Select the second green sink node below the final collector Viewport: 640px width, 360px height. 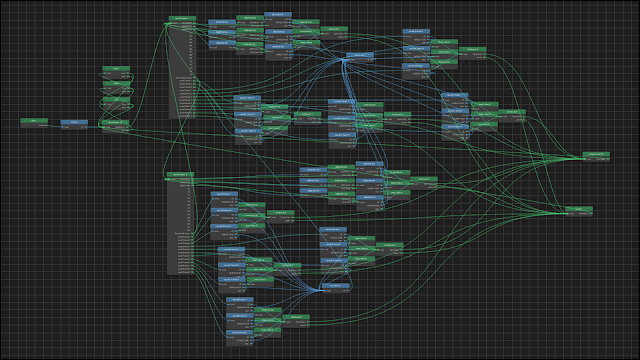point(579,211)
